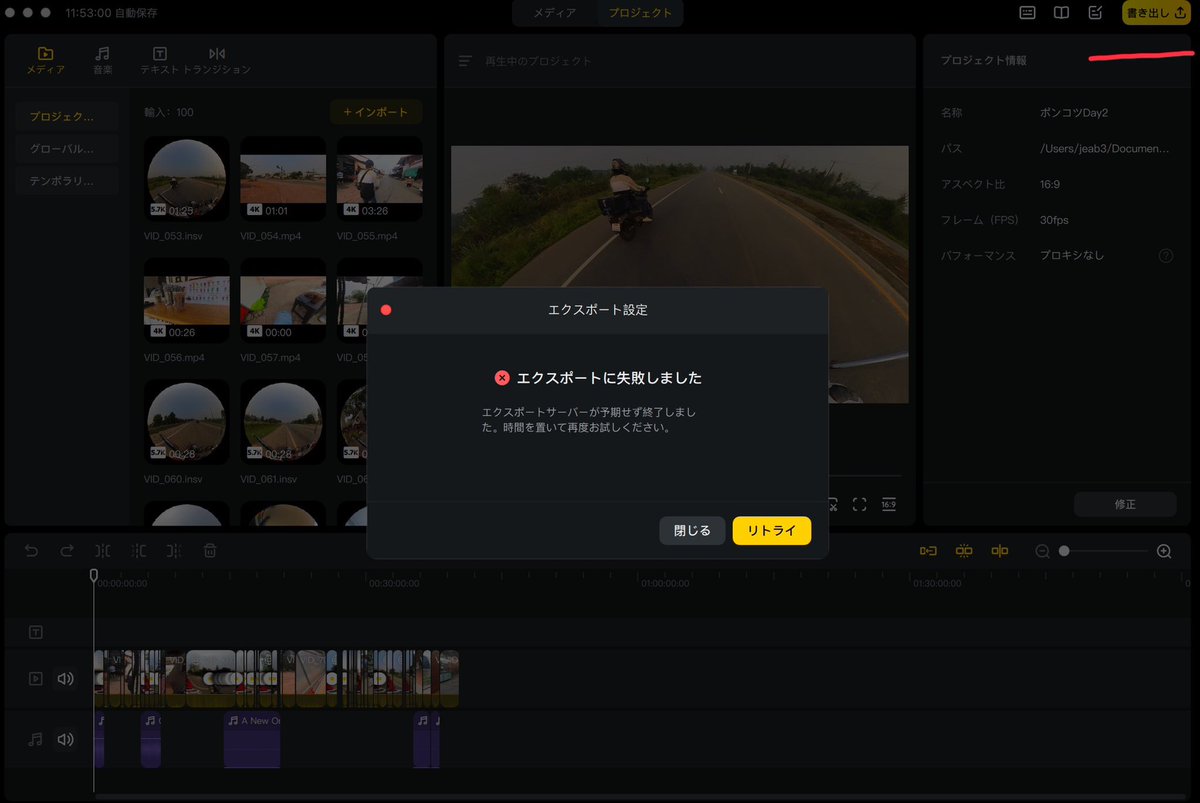The width and height of the screenshot is (1200, 803).
Task: Click the timeline zoom slider handle
Action: (1064, 551)
